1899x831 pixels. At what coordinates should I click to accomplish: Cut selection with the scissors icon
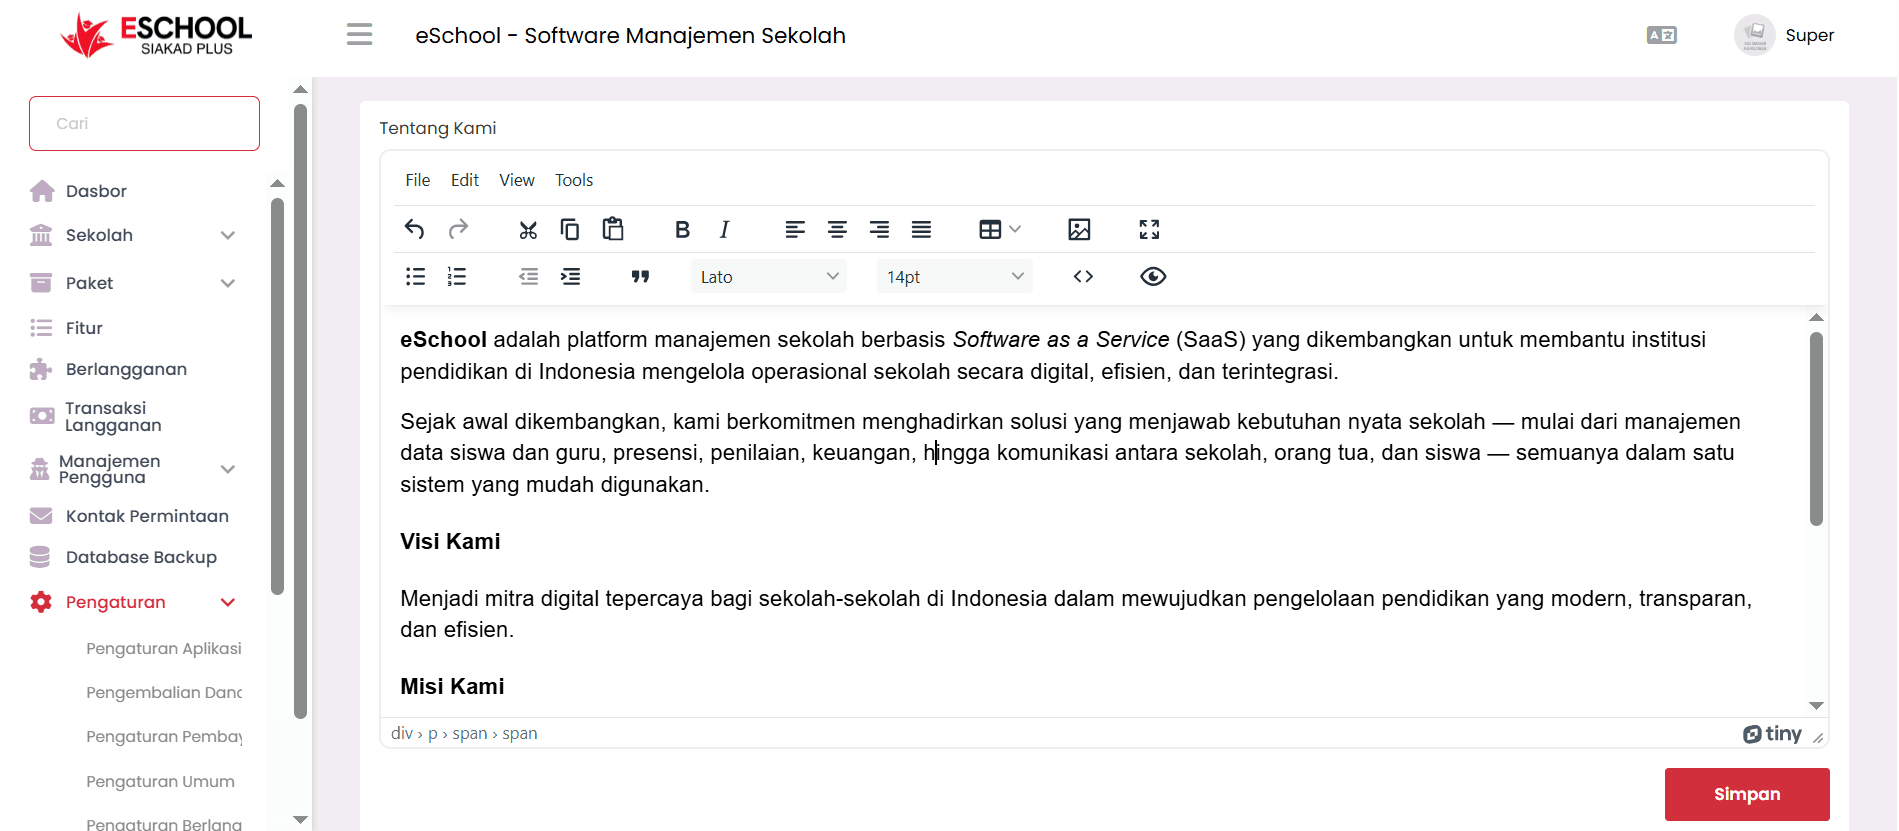[x=528, y=229]
